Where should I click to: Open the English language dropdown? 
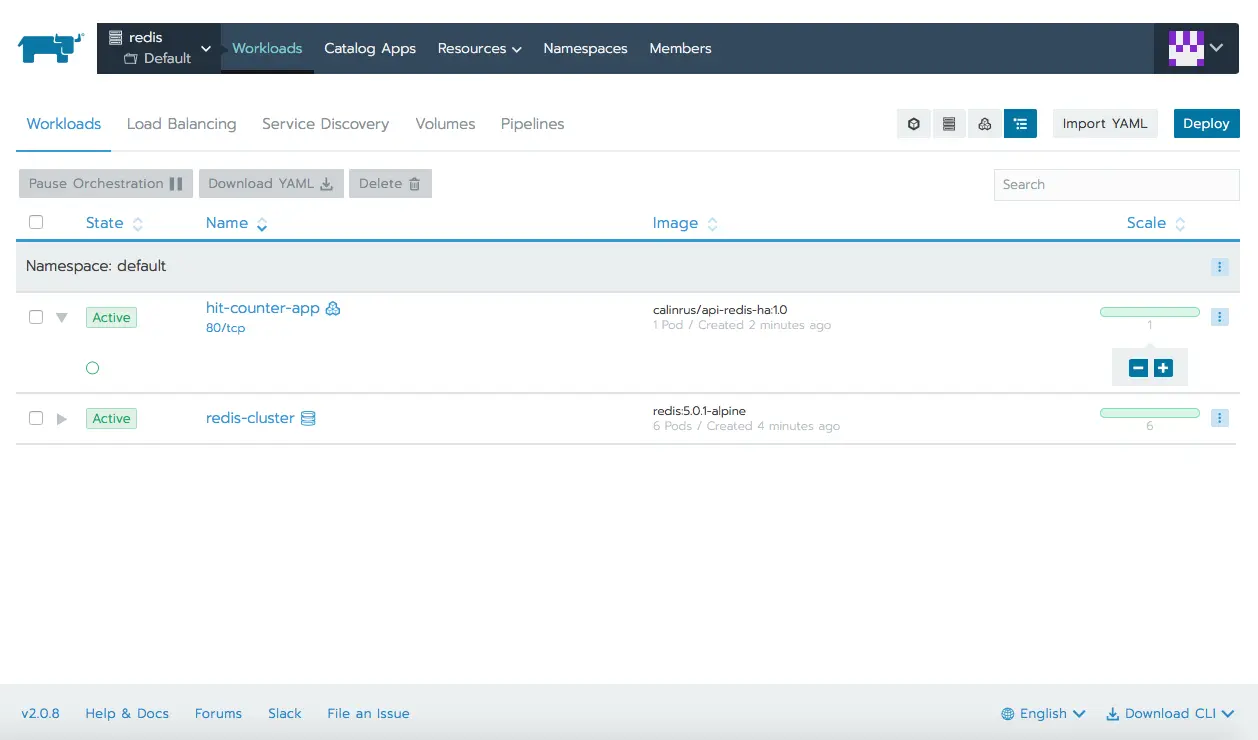click(x=1043, y=713)
